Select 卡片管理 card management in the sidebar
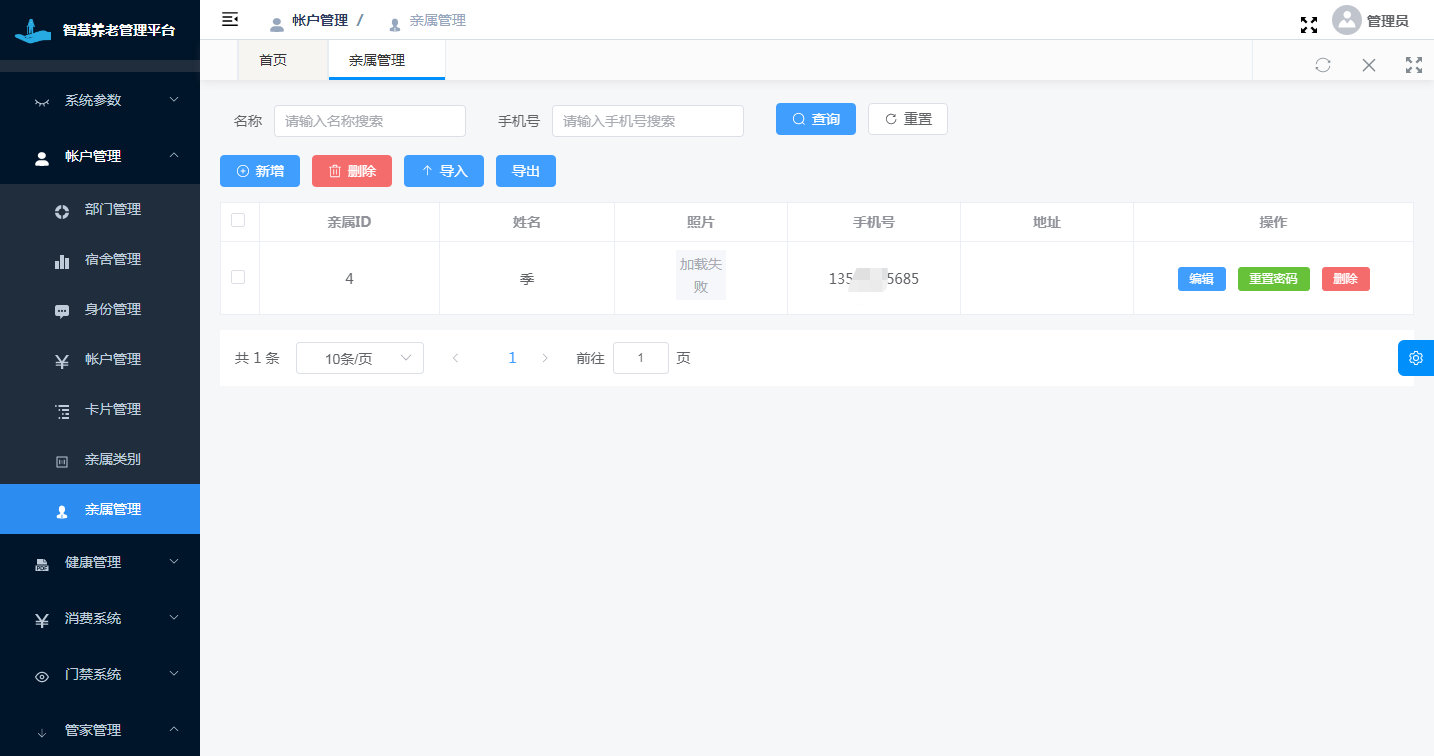This screenshot has height=756, width=1434. 113,409
